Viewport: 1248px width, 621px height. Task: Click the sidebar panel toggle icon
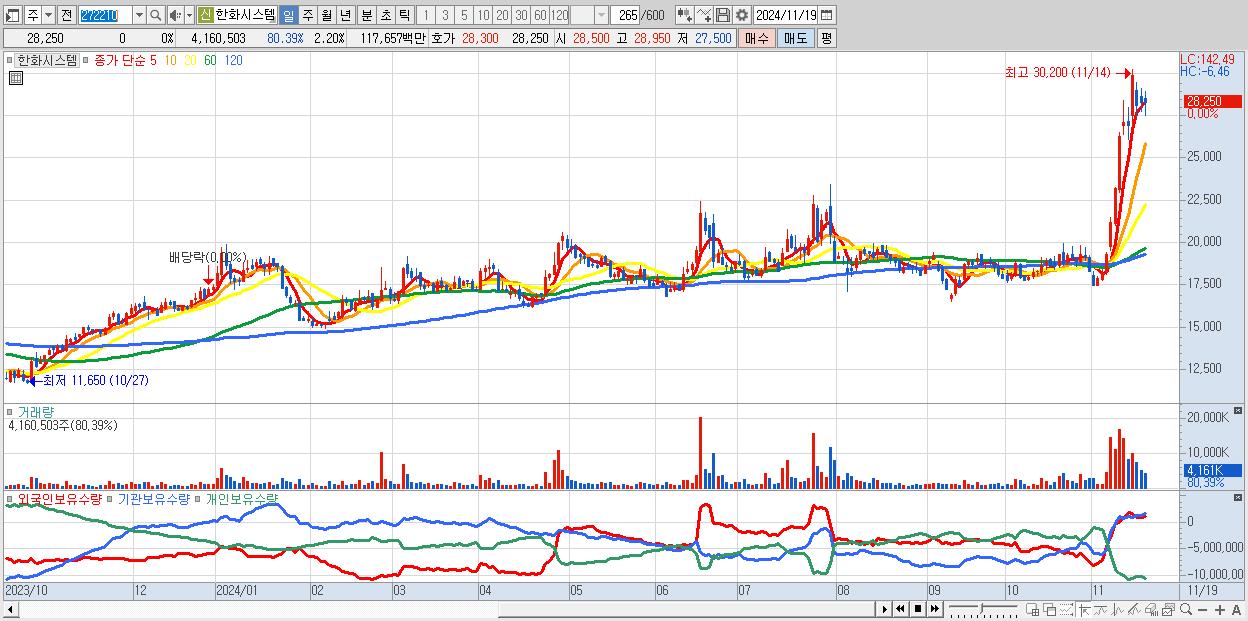pos(13,15)
